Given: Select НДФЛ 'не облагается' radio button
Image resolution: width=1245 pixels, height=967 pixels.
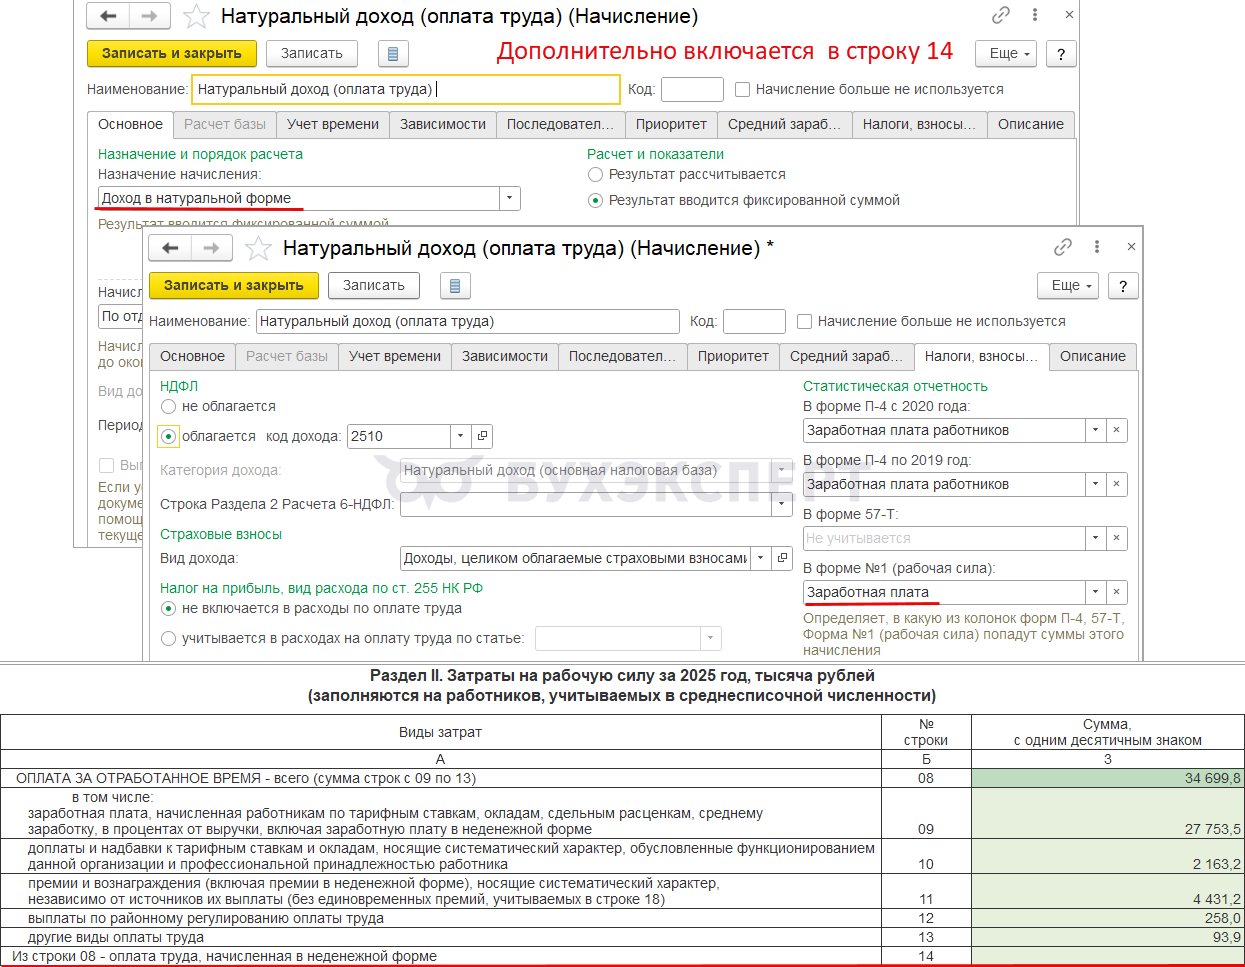Looking at the screenshot, I should click(x=168, y=407).
